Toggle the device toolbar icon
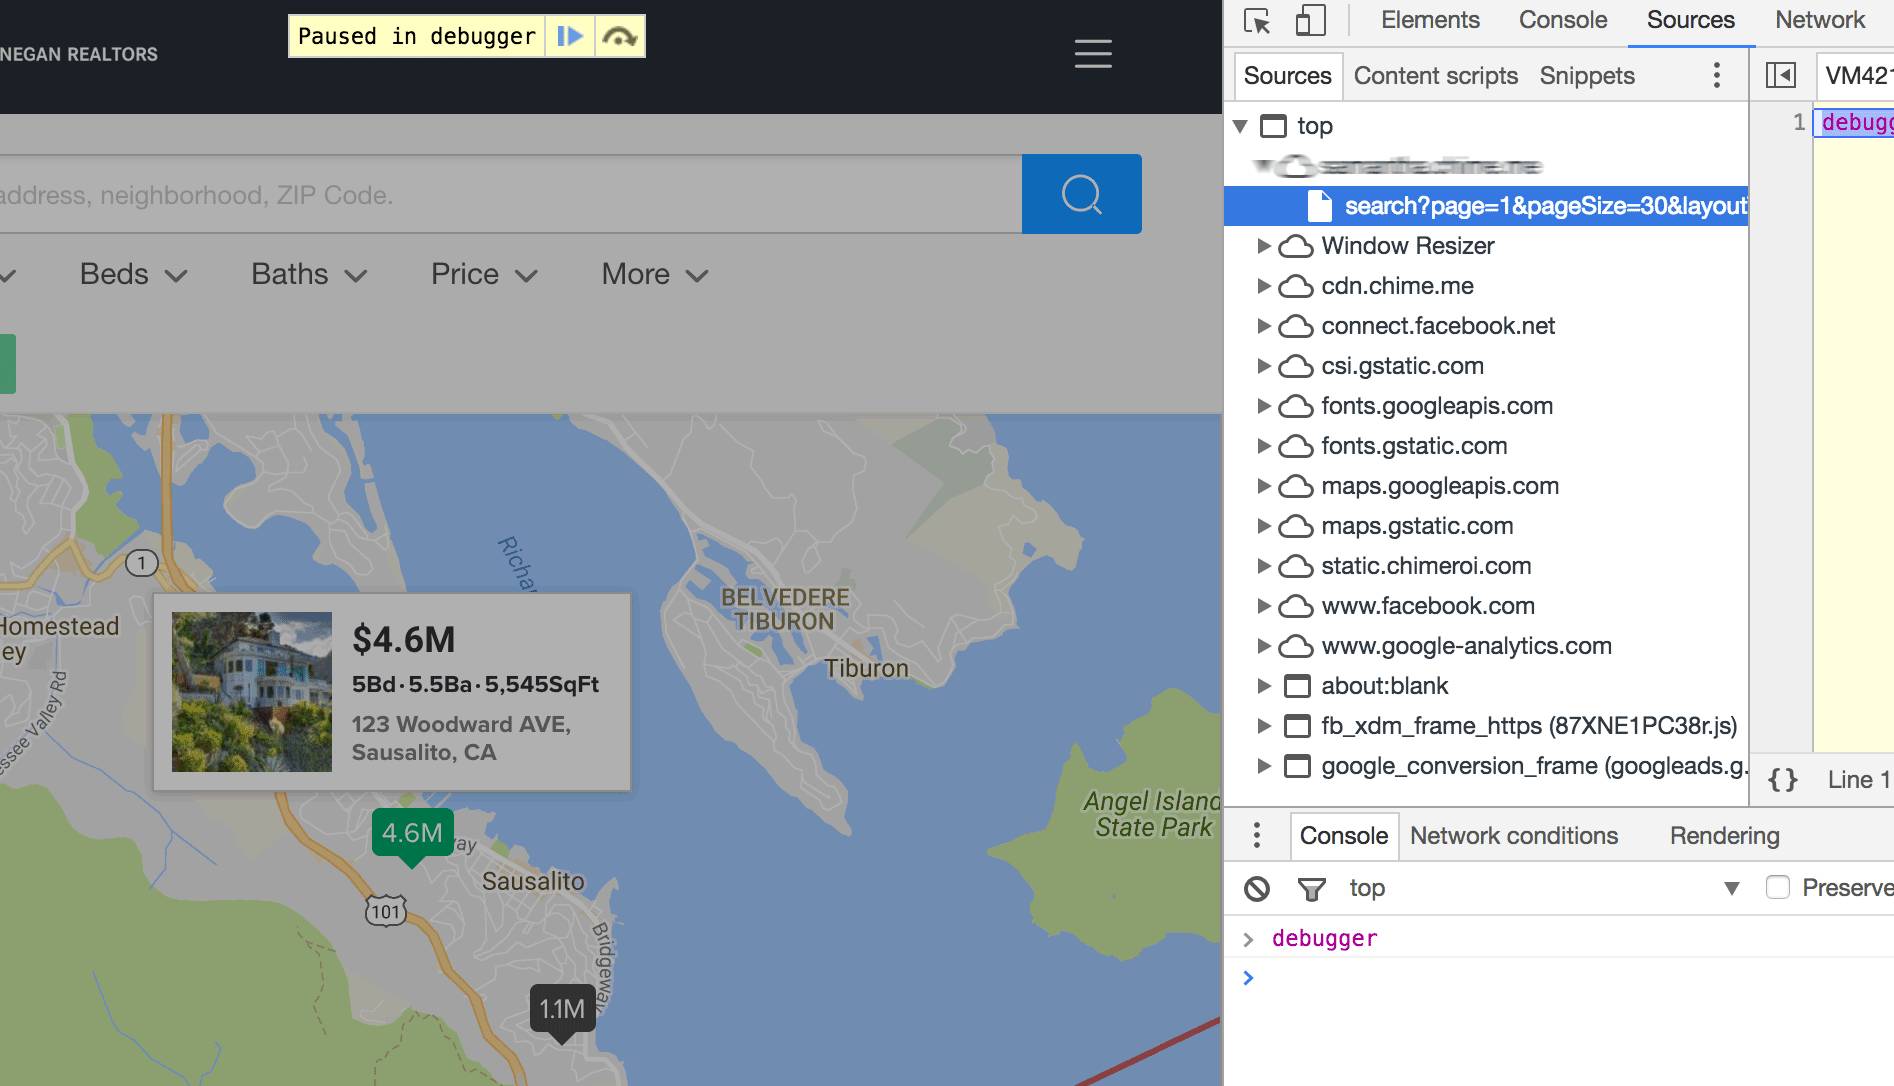The image size is (1894, 1086). coord(1310,21)
